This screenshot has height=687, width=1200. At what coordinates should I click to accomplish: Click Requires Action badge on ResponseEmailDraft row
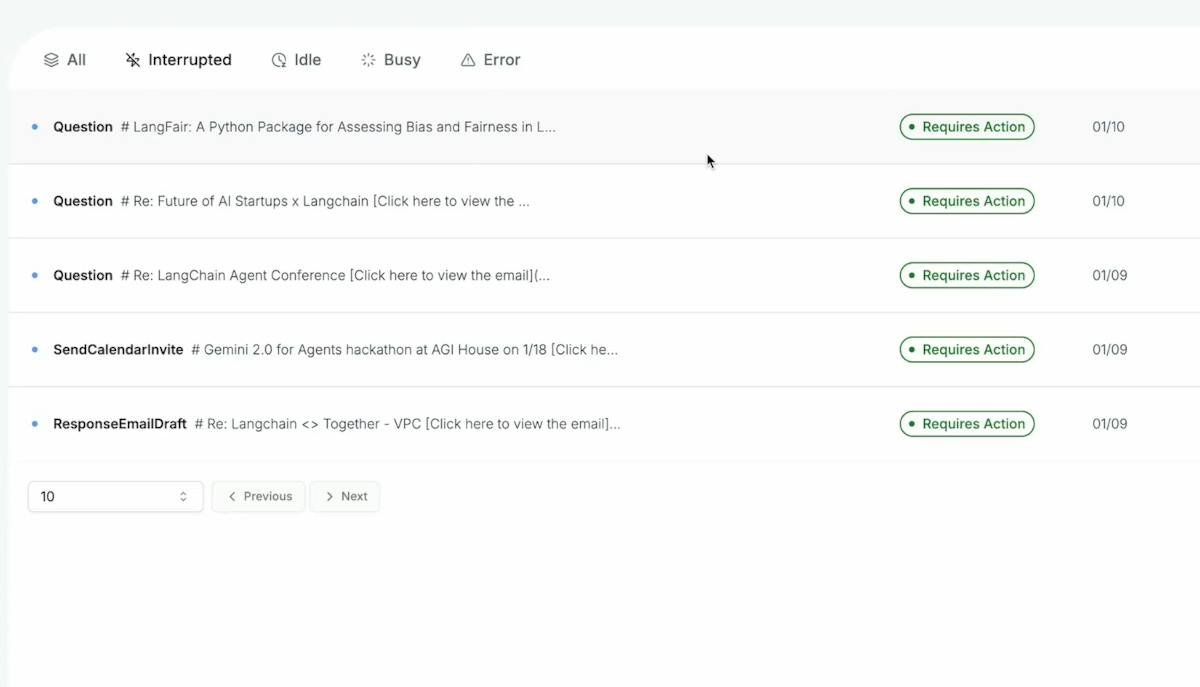[x=967, y=423]
